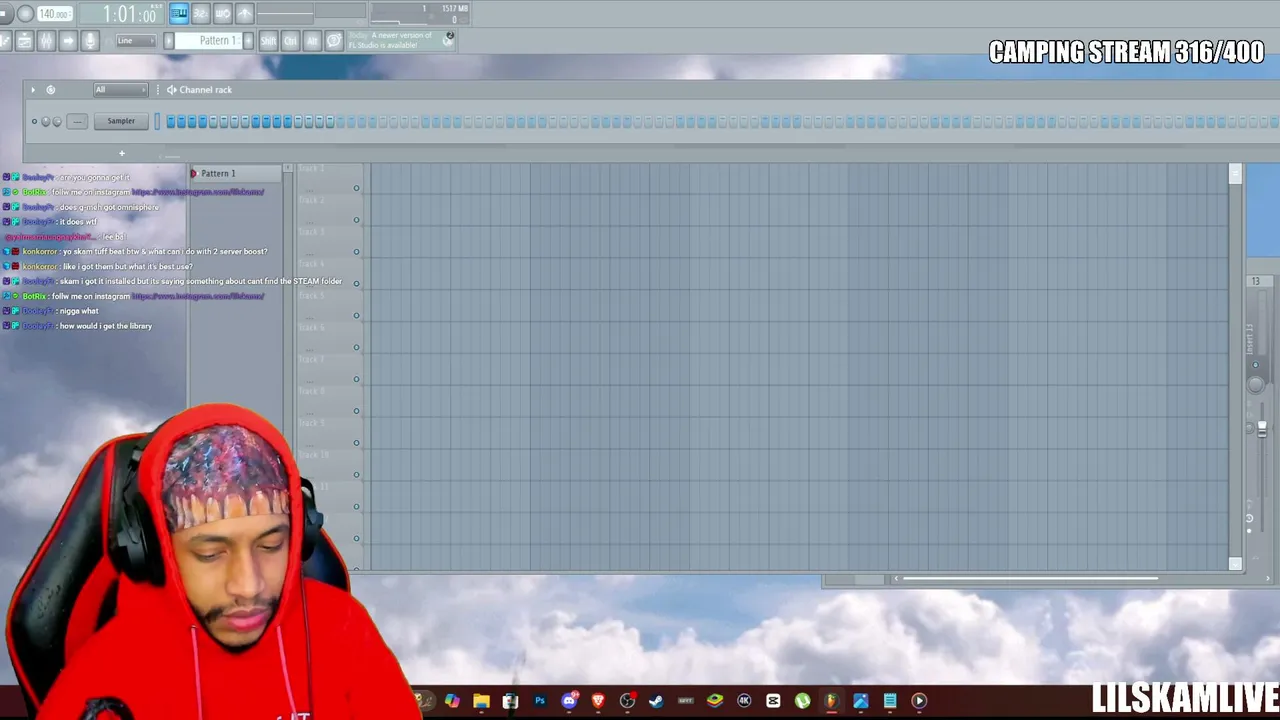Open CapCut from the taskbar
This screenshot has height=720, width=1280.
click(773, 701)
